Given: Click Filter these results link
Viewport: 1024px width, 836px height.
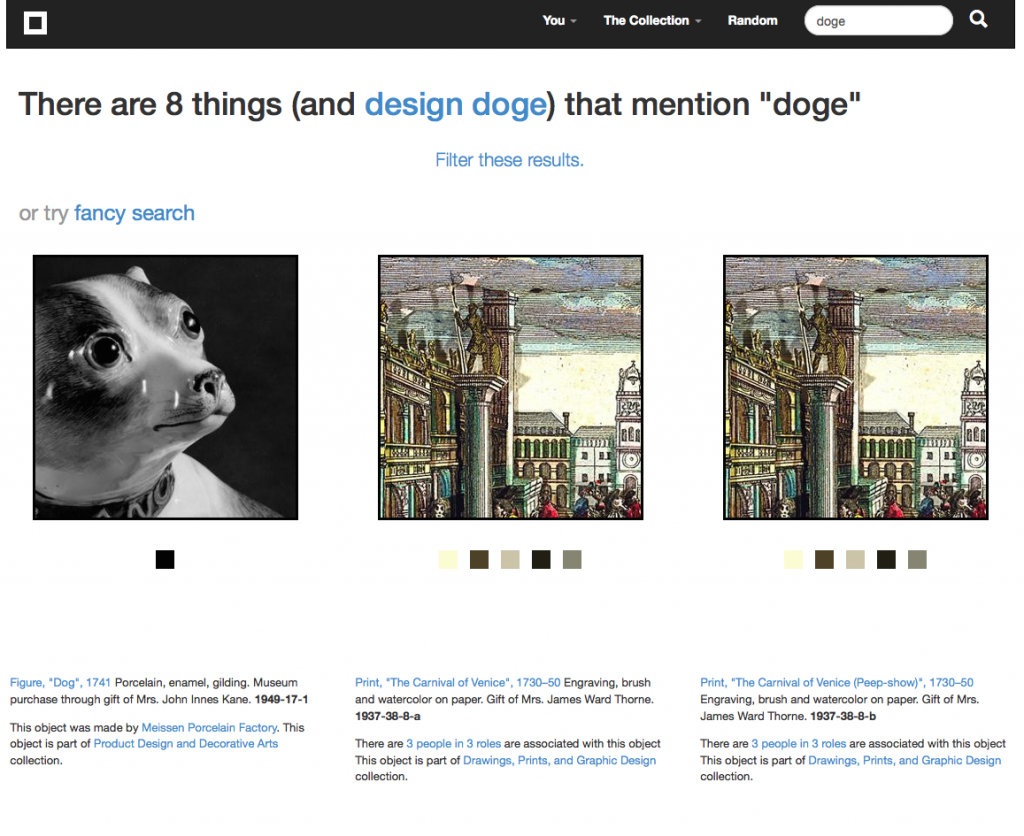Looking at the screenshot, I should click(509, 160).
